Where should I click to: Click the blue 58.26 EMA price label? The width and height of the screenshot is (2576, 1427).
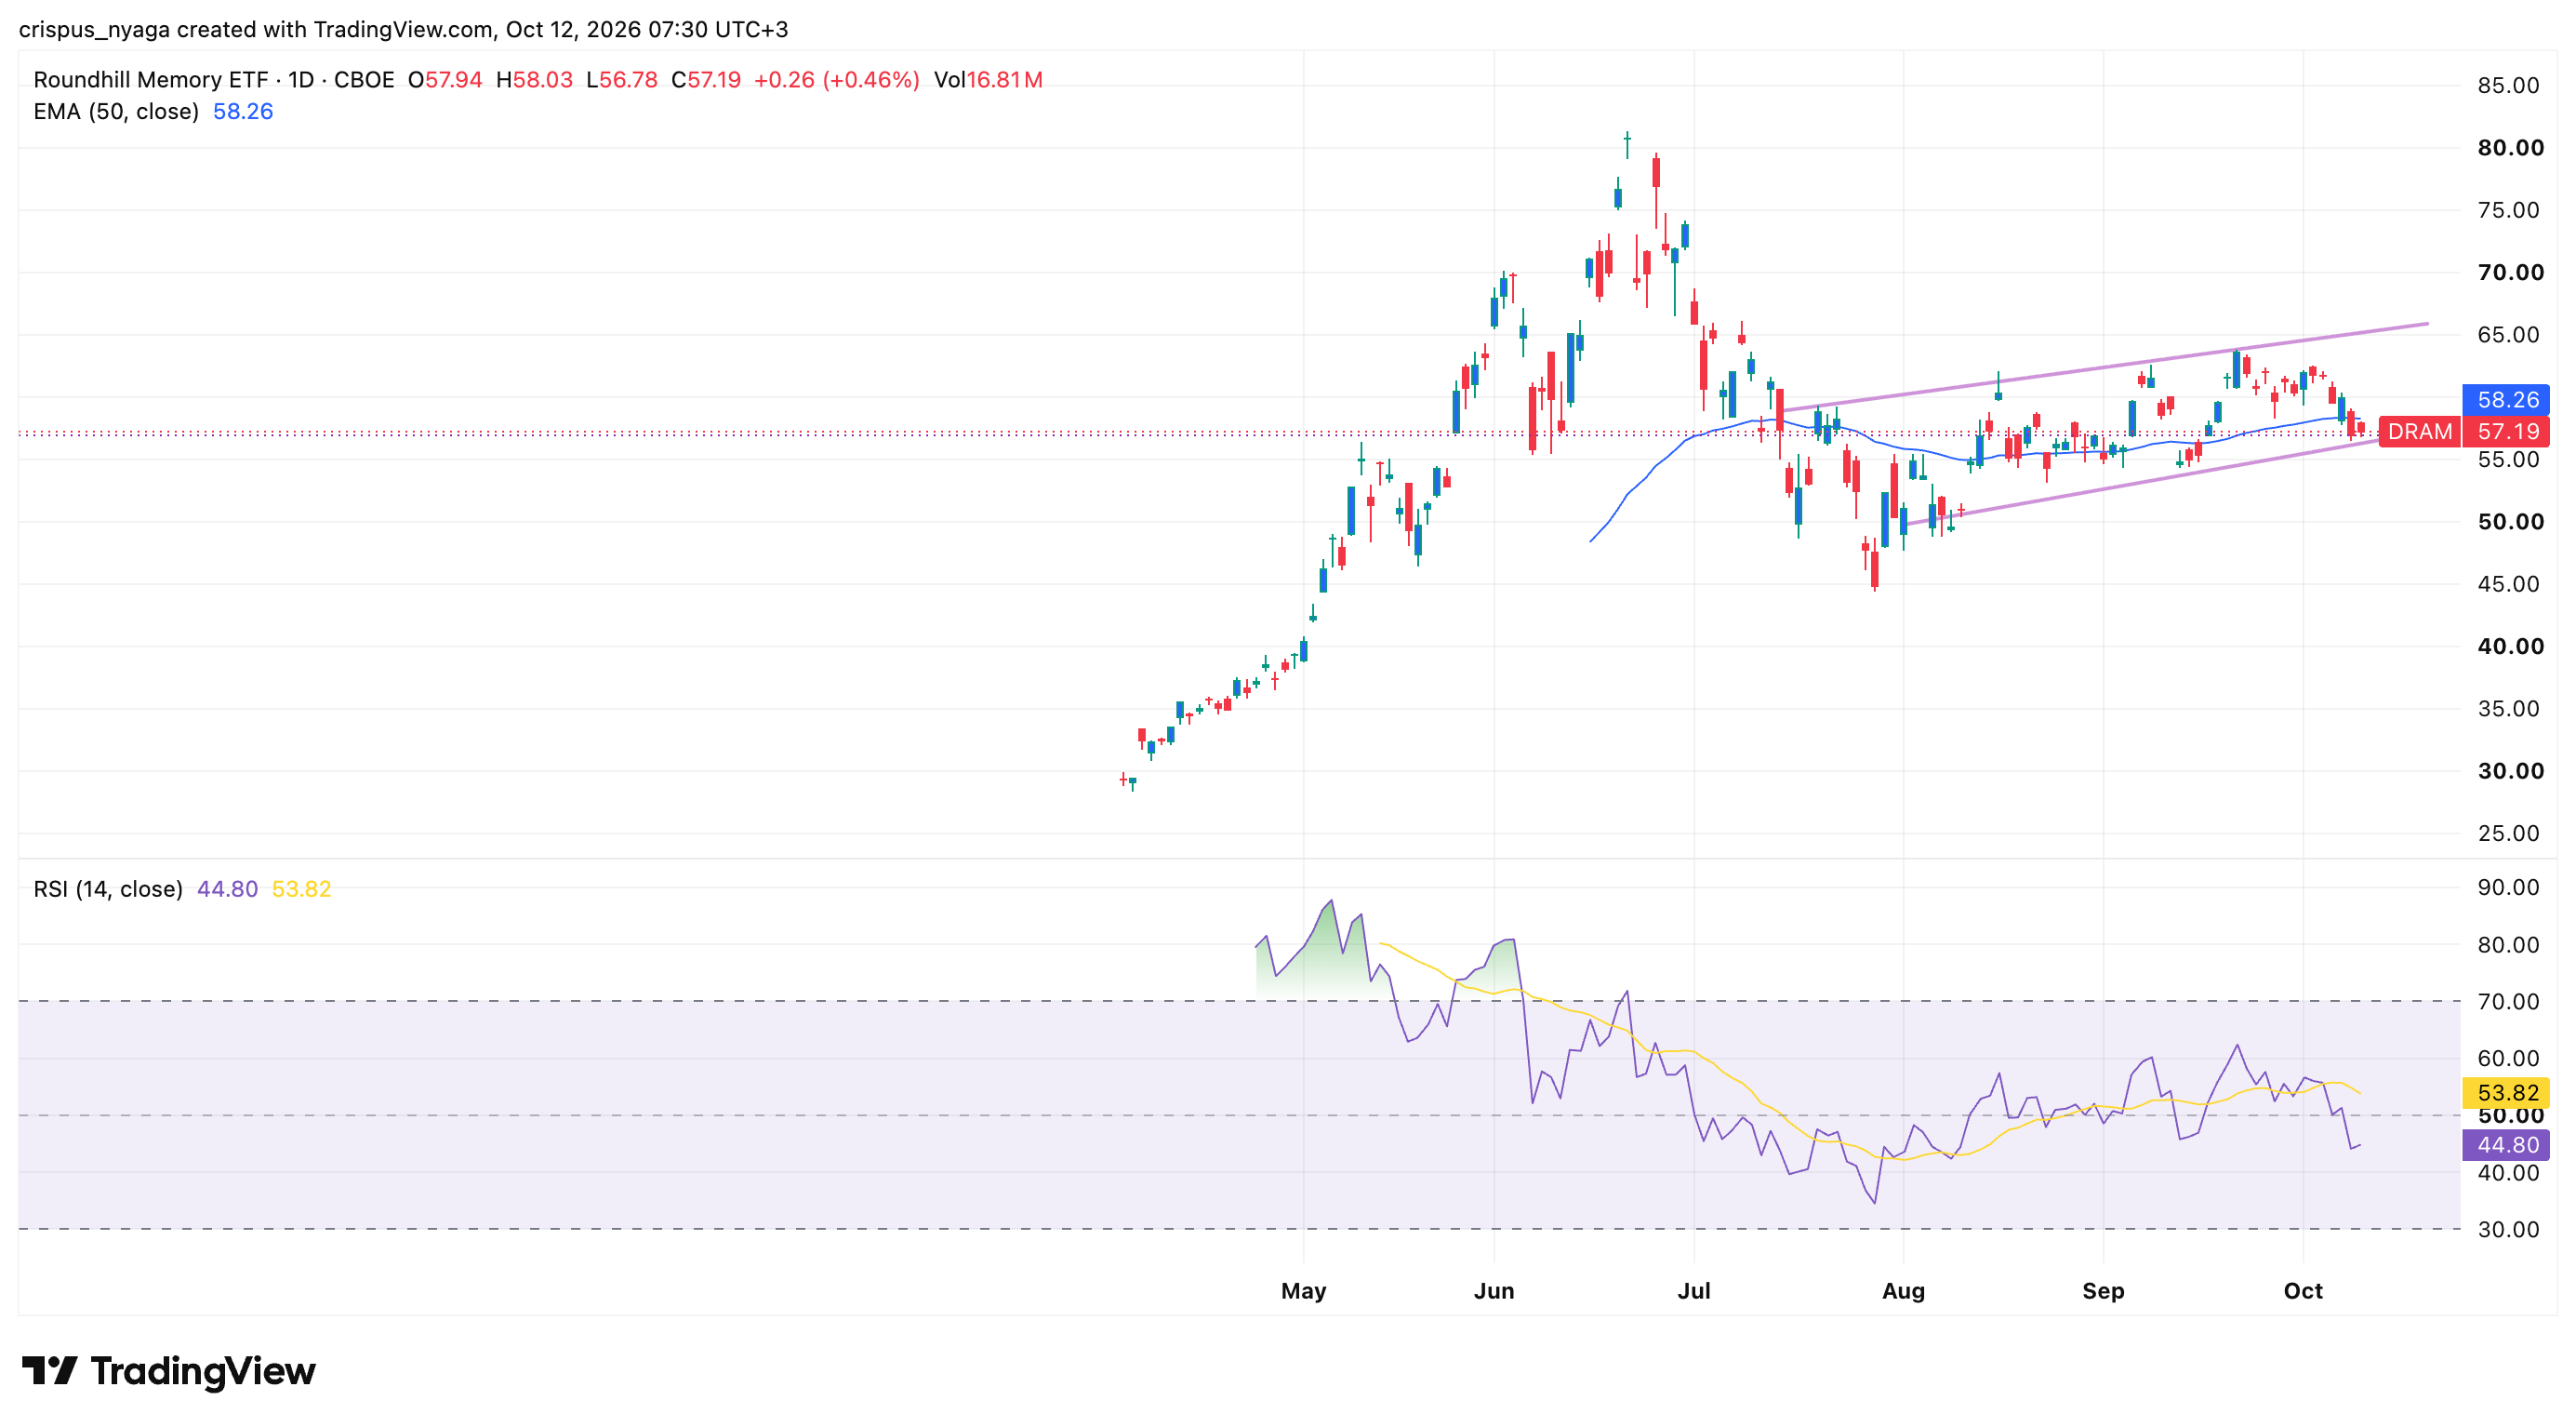point(2507,400)
